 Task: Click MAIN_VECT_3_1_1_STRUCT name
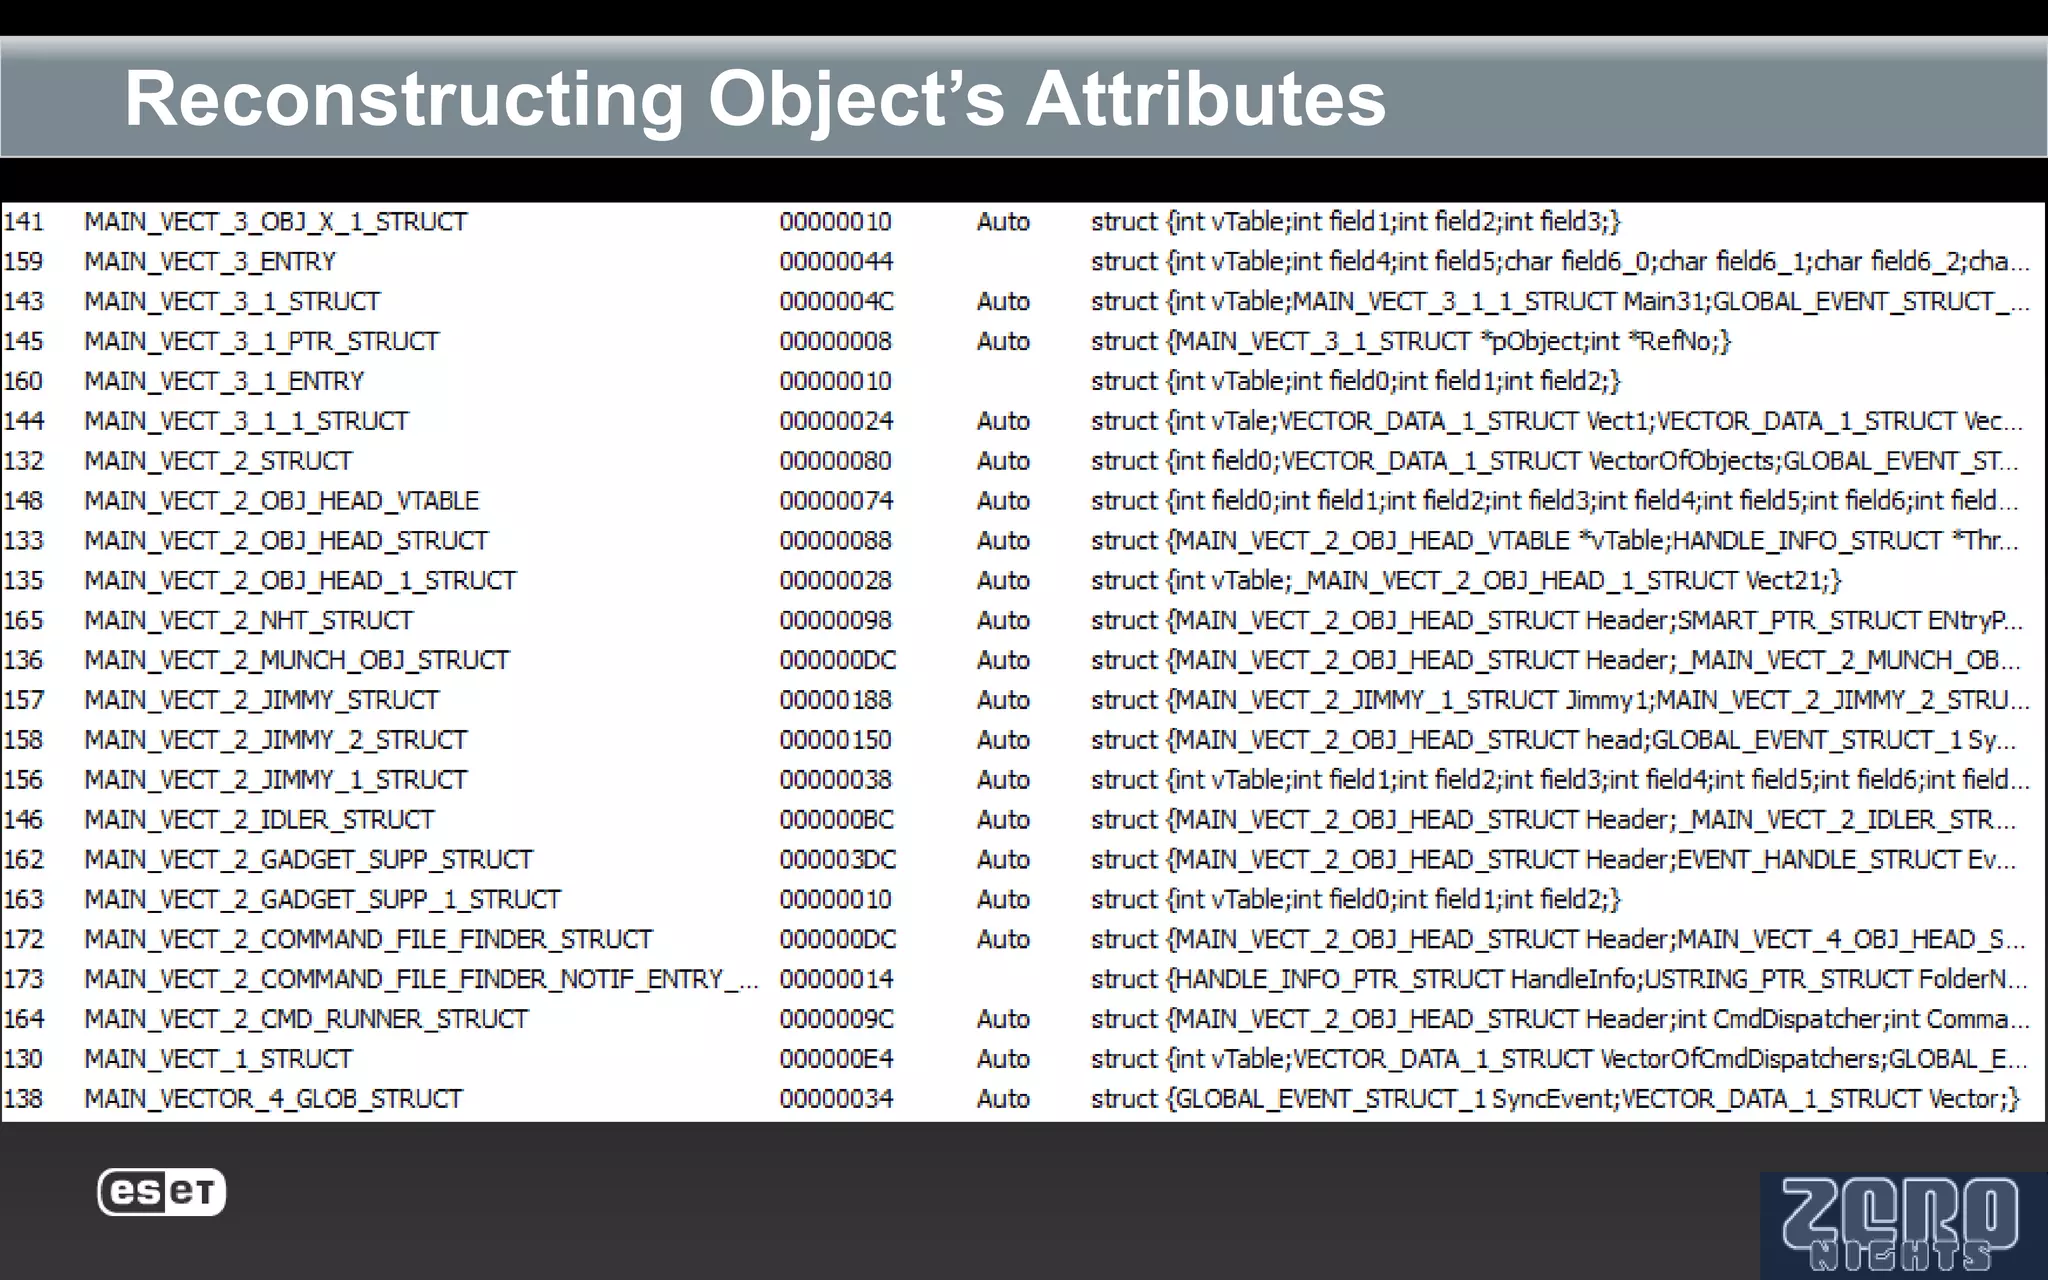point(246,421)
